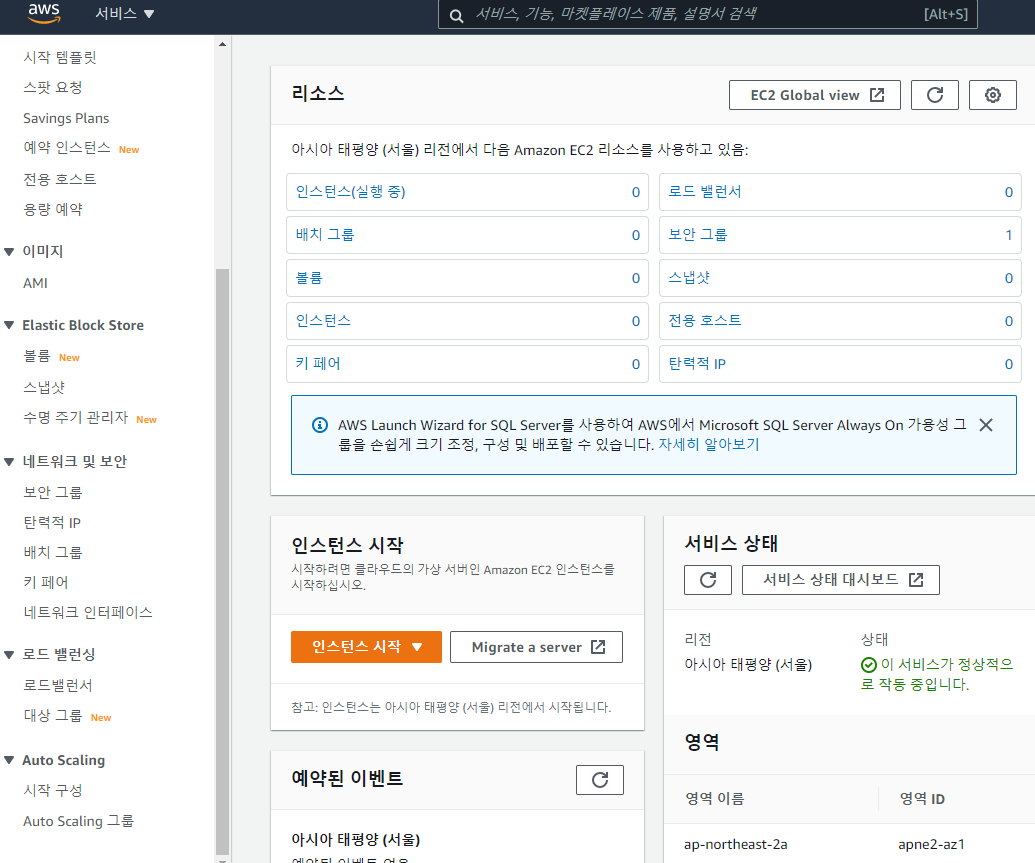Image resolution: width=1035 pixels, height=863 pixels.
Task: Click the search magnifier icon
Action: tap(456, 15)
